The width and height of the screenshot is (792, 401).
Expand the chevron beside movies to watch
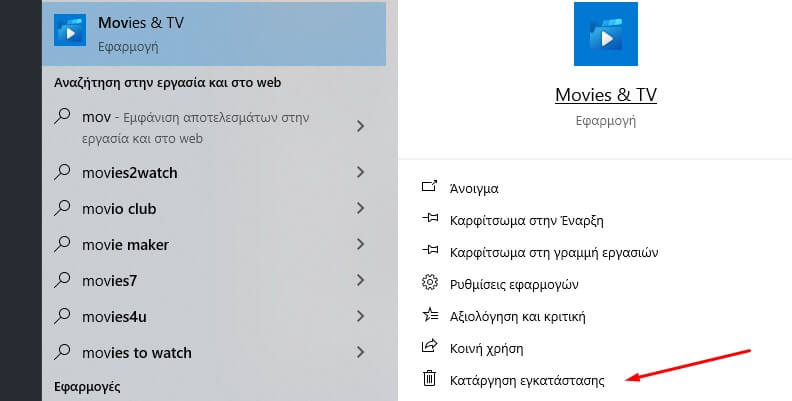click(x=360, y=353)
